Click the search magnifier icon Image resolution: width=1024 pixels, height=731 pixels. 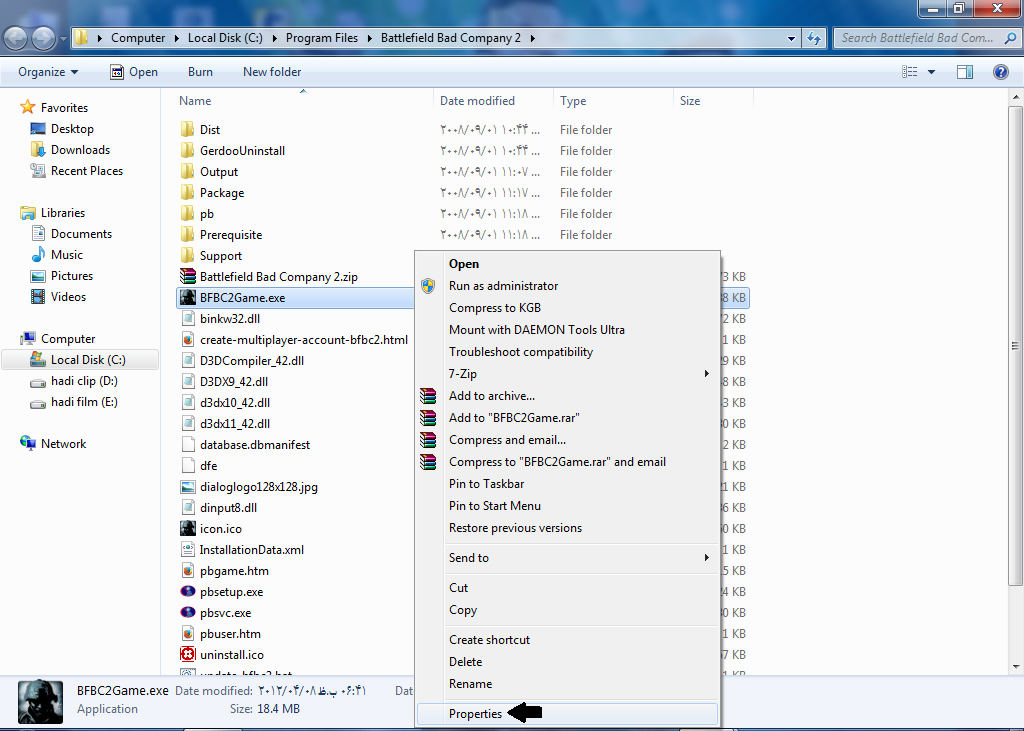tap(1010, 38)
